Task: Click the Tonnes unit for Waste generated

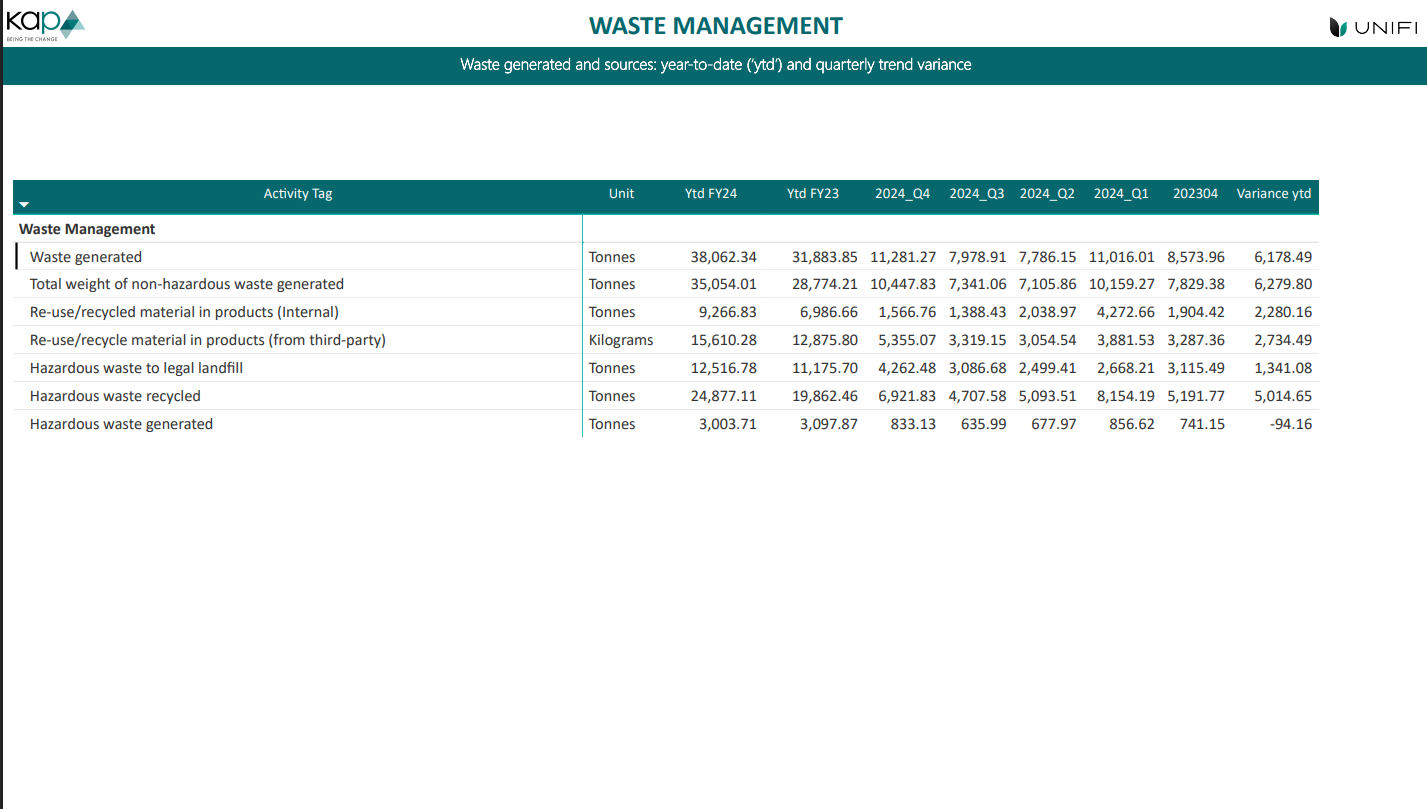Action: click(x=612, y=257)
